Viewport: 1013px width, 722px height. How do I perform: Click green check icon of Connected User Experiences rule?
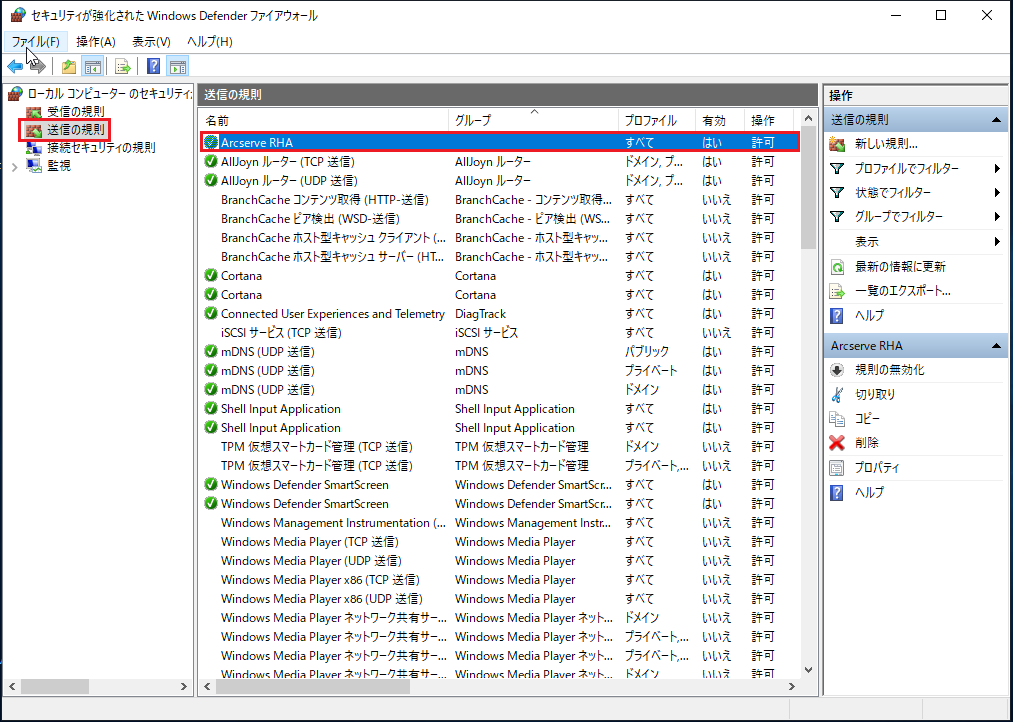pos(211,314)
